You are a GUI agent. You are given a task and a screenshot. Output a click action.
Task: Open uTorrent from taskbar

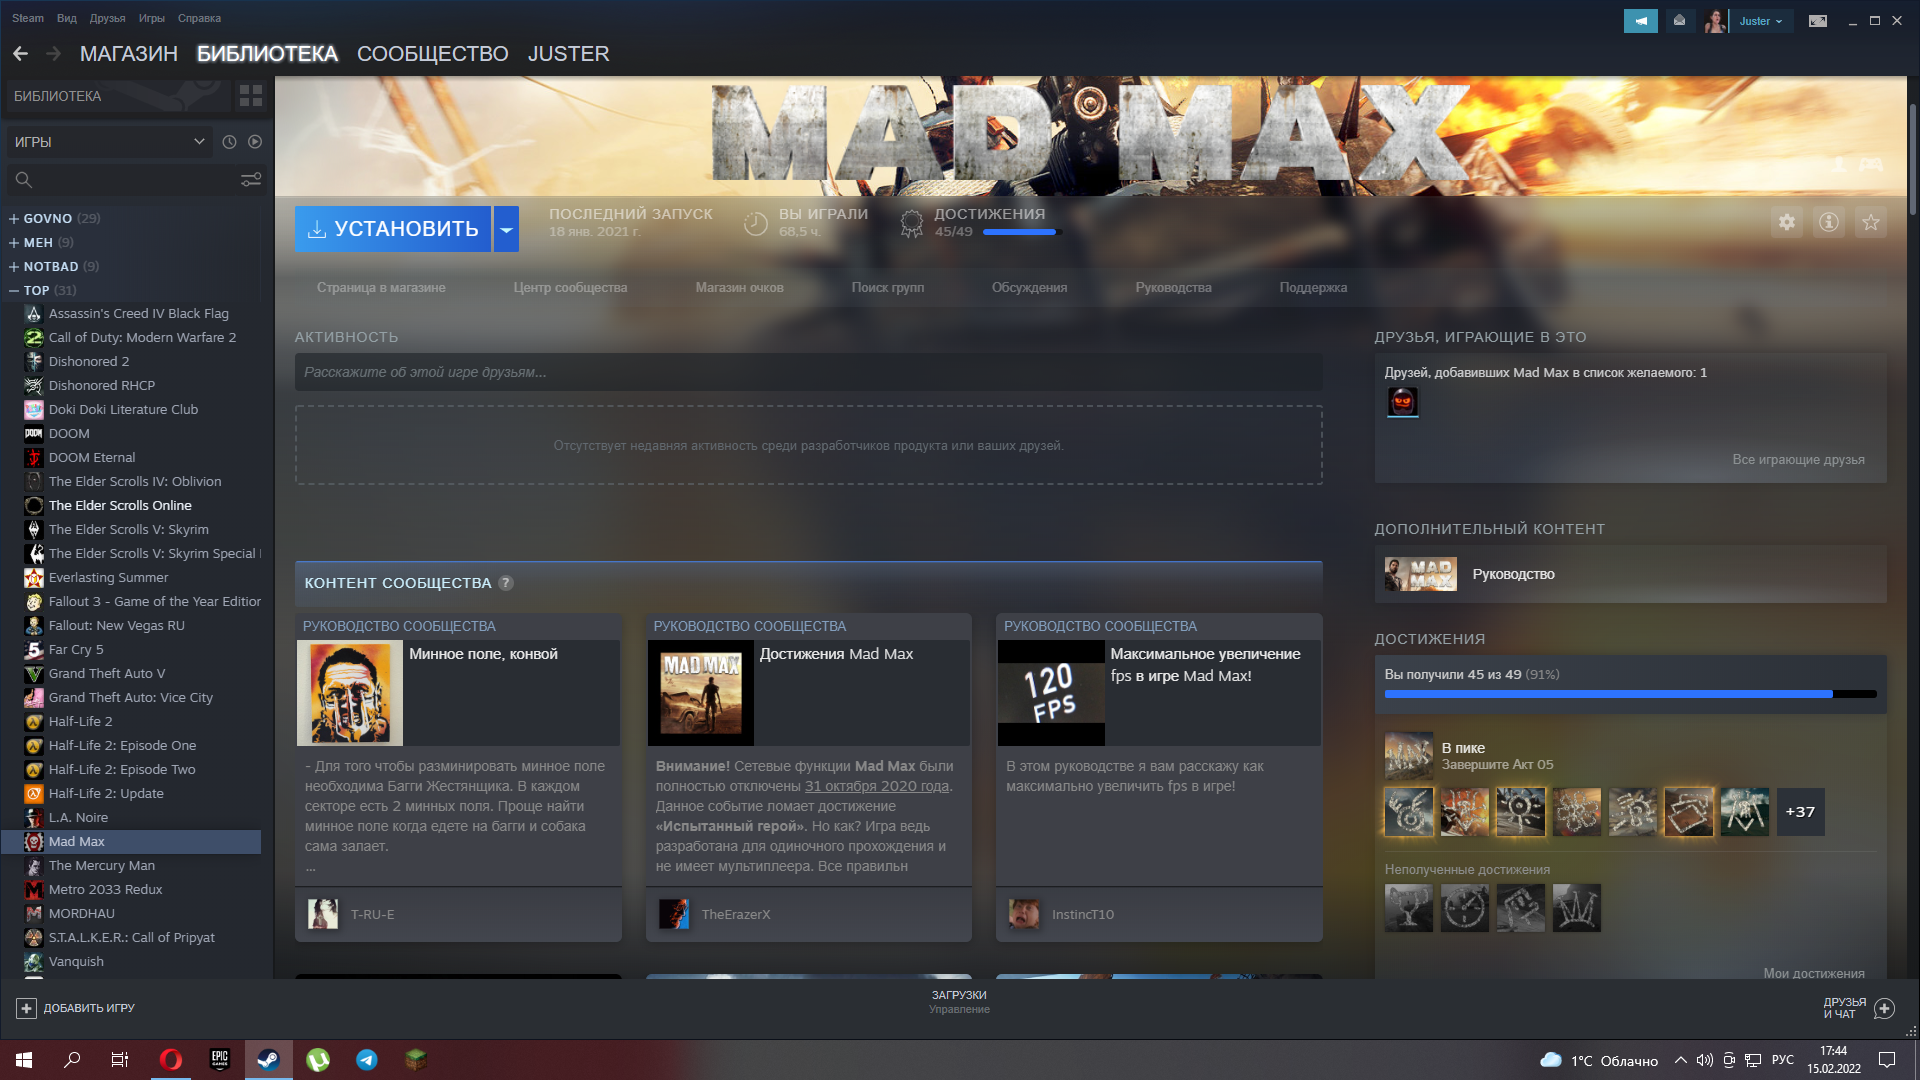pos(318,1060)
